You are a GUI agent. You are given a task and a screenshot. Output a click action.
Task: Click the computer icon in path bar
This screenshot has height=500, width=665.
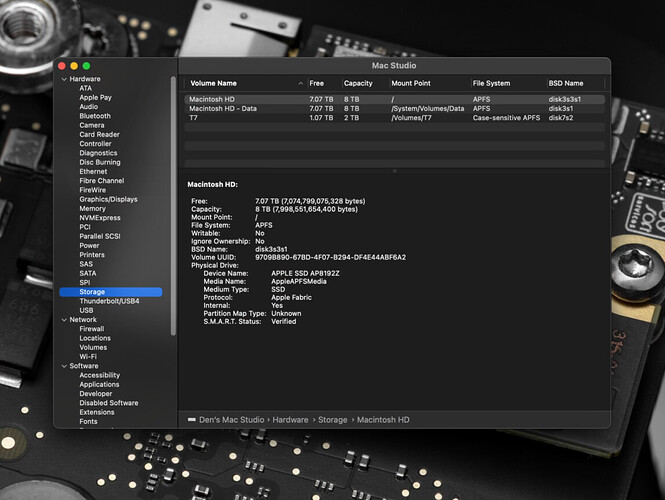tap(192, 420)
